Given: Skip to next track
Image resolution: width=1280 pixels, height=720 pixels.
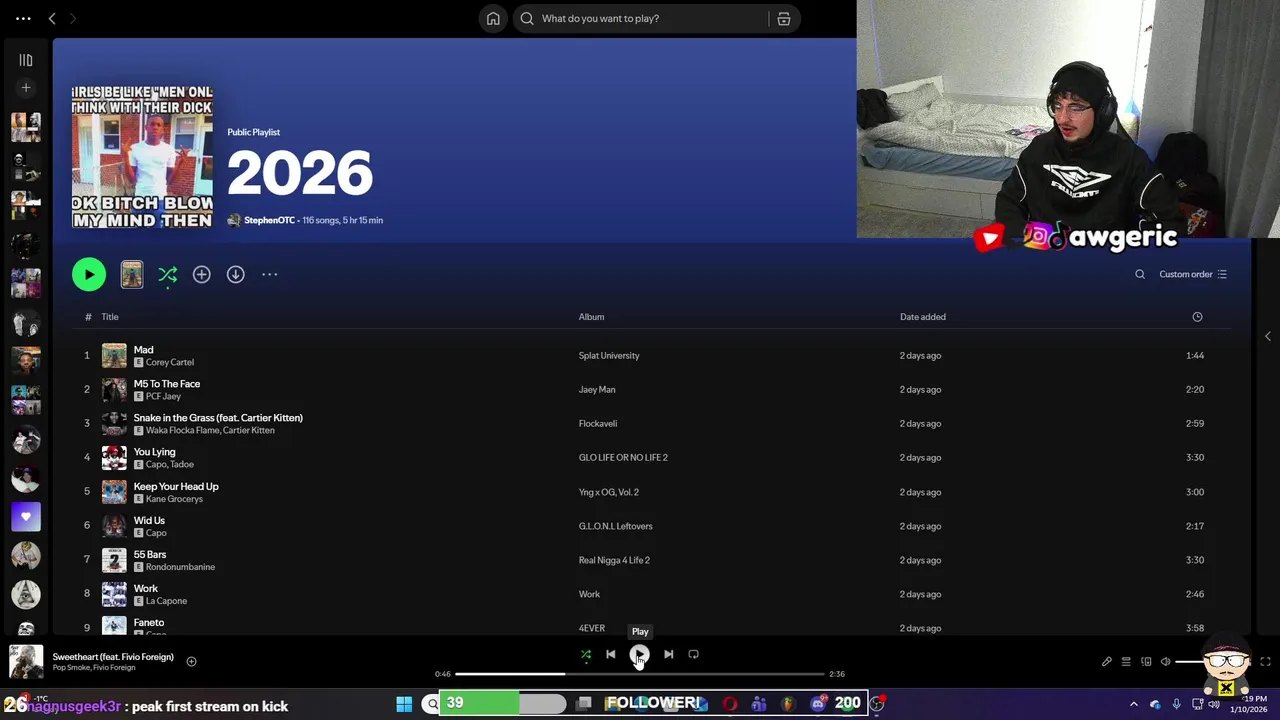Looking at the screenshot, I should (x=668, y=655).
